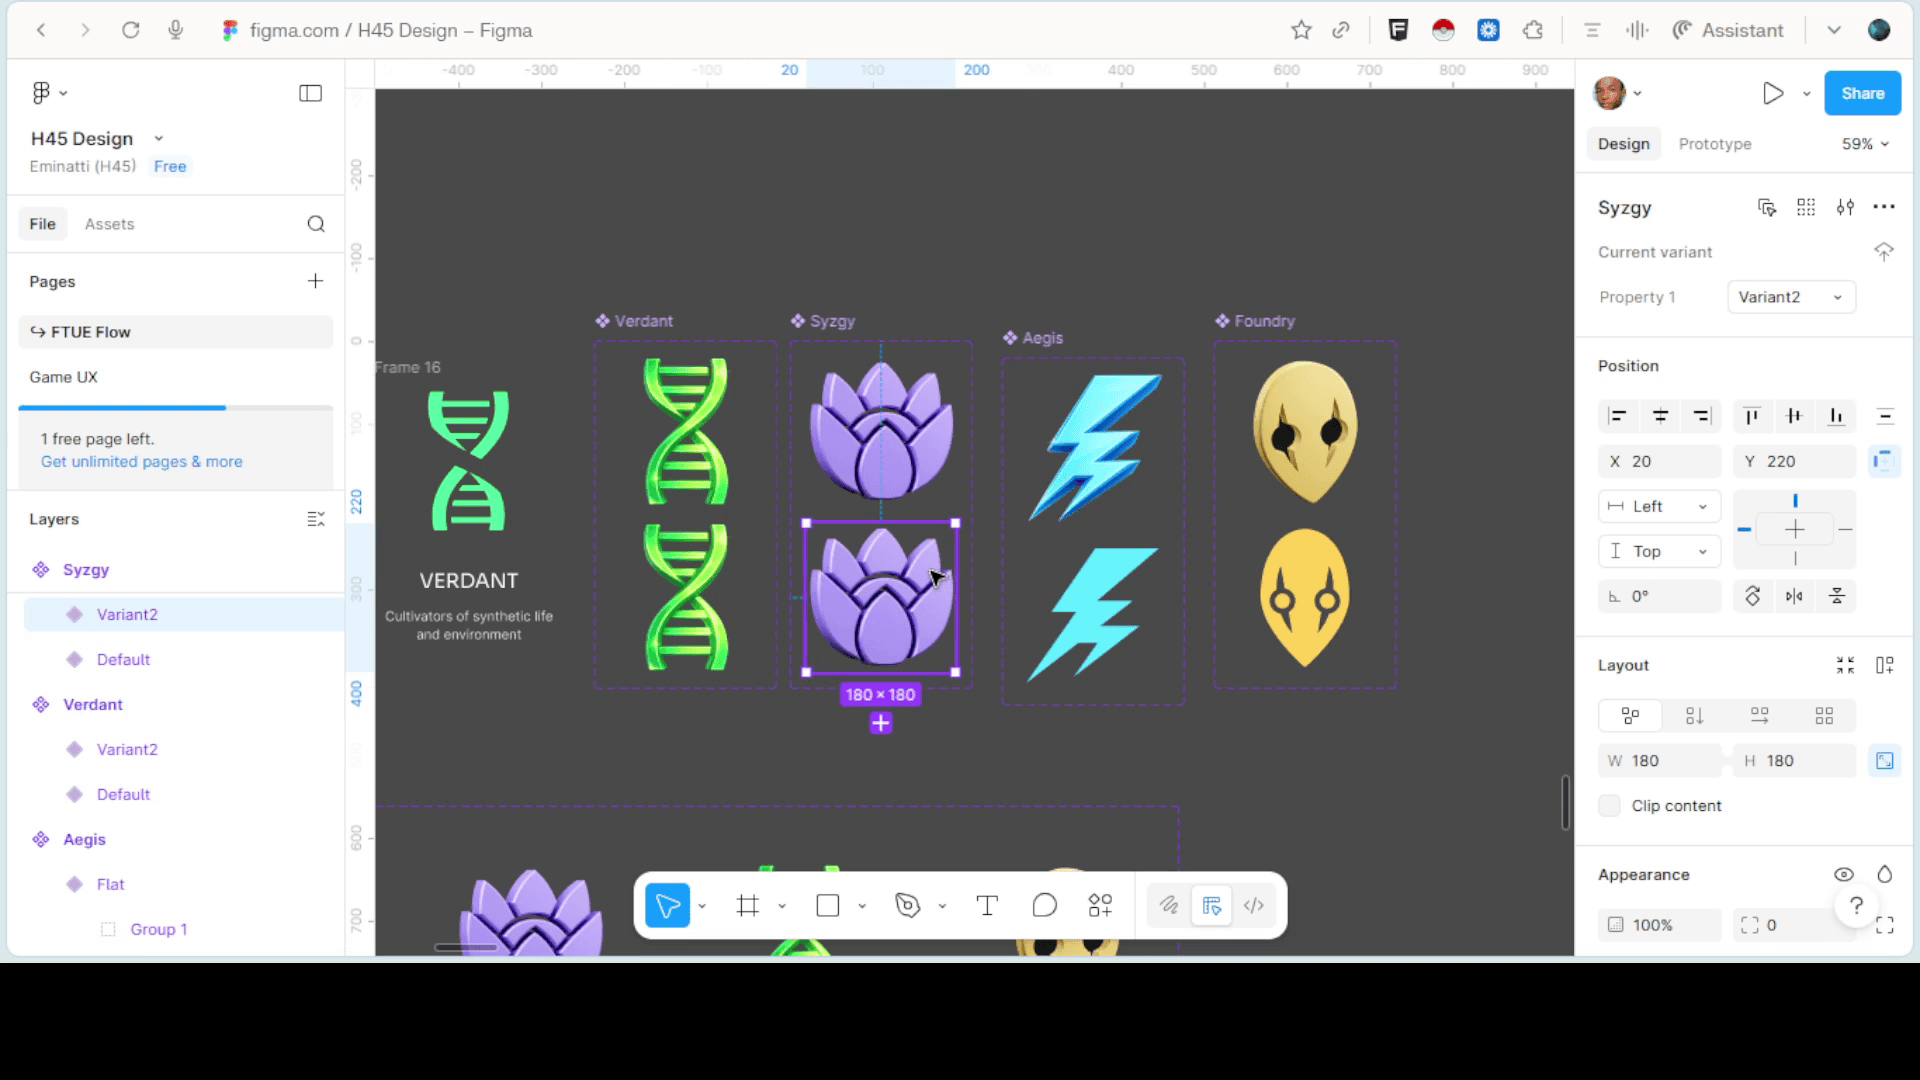Click the Present play button
Viewport: 1920px width, 1080px height.
[x=1773, y=93]
